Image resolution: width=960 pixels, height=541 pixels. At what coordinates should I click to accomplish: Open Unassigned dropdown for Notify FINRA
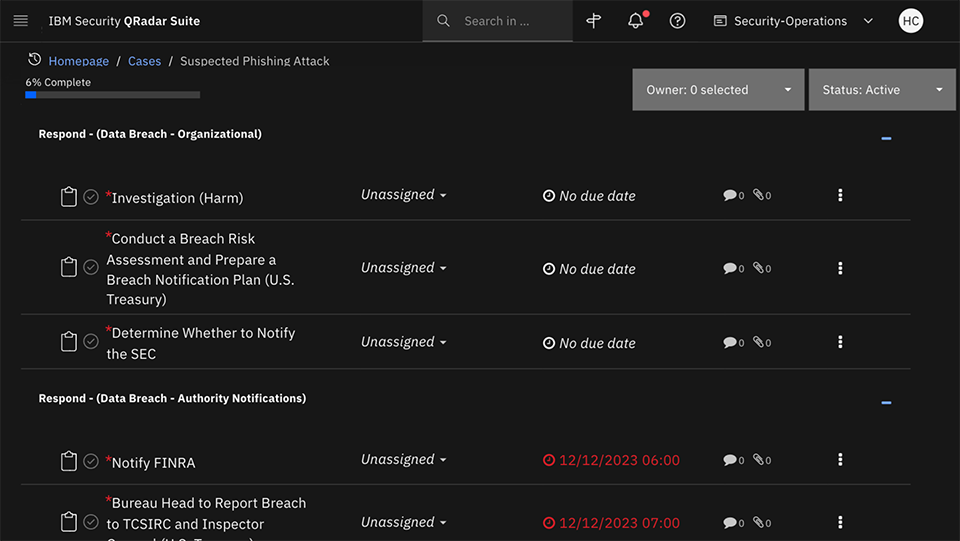[x=403, y=459]
